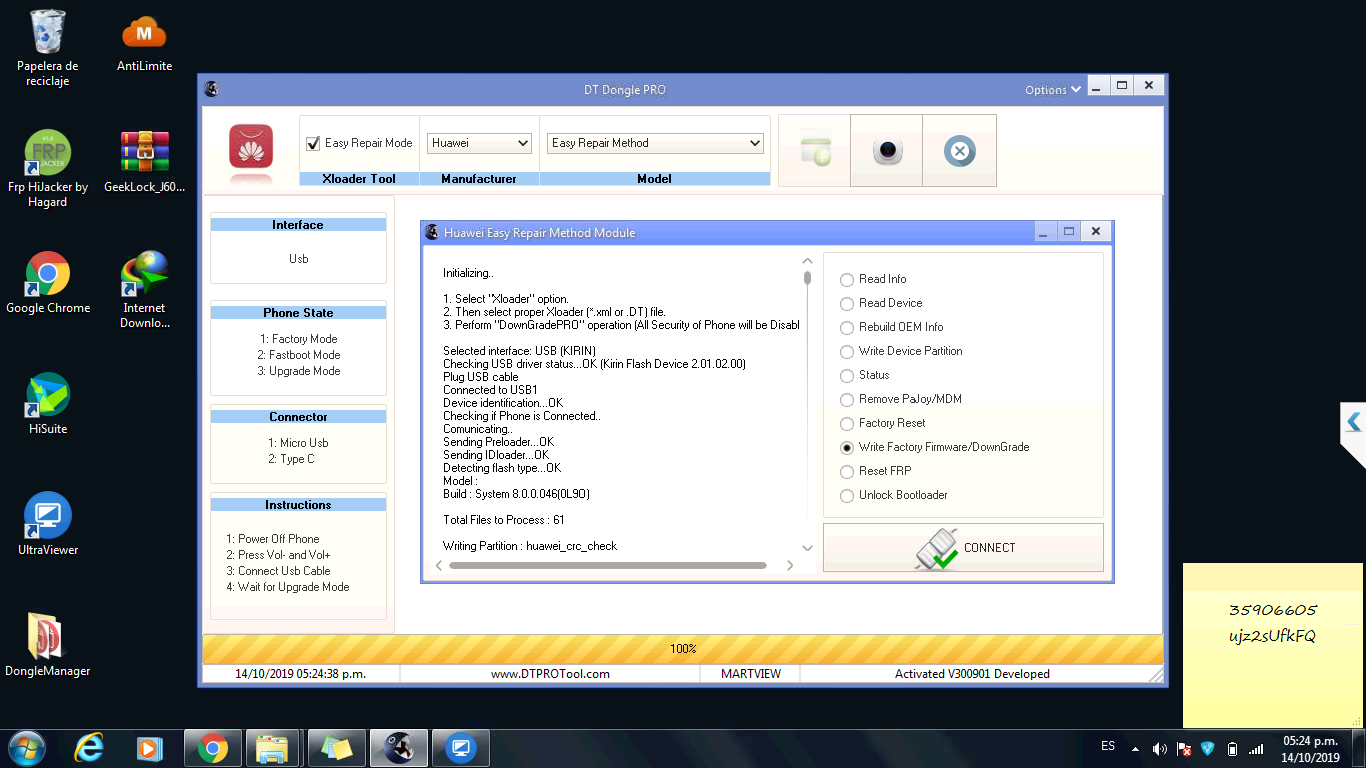Expand the side panel blue arrow
Image resolution: width=1366 pixels, height=768 pixels.
click(x=1354, y=423)
